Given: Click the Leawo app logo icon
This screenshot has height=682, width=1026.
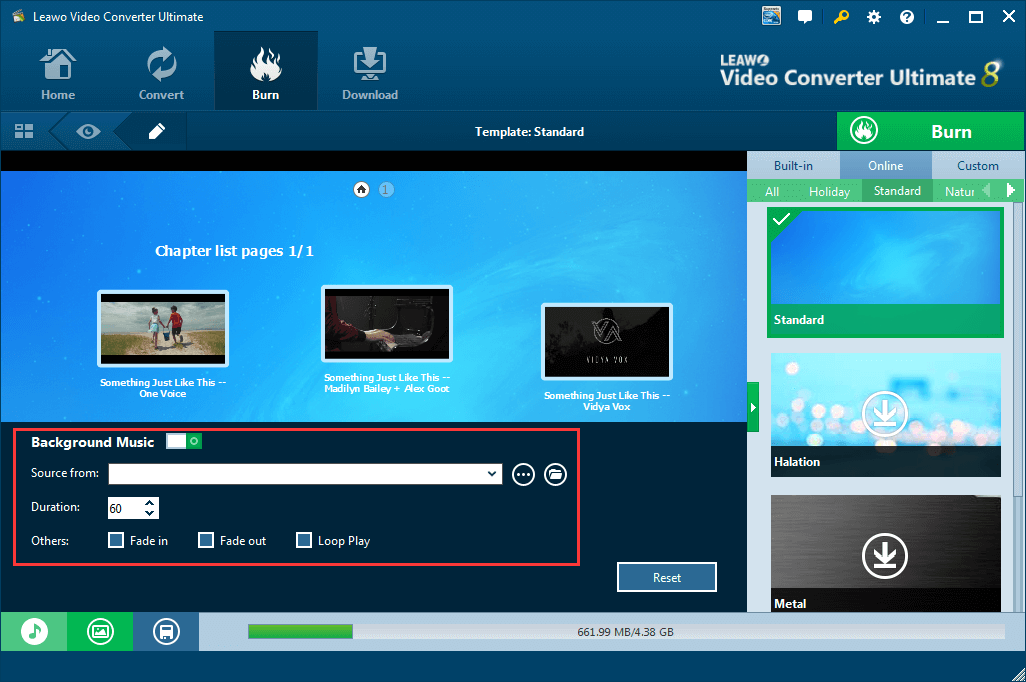Looking at the screenshot, I should point(18,16).
